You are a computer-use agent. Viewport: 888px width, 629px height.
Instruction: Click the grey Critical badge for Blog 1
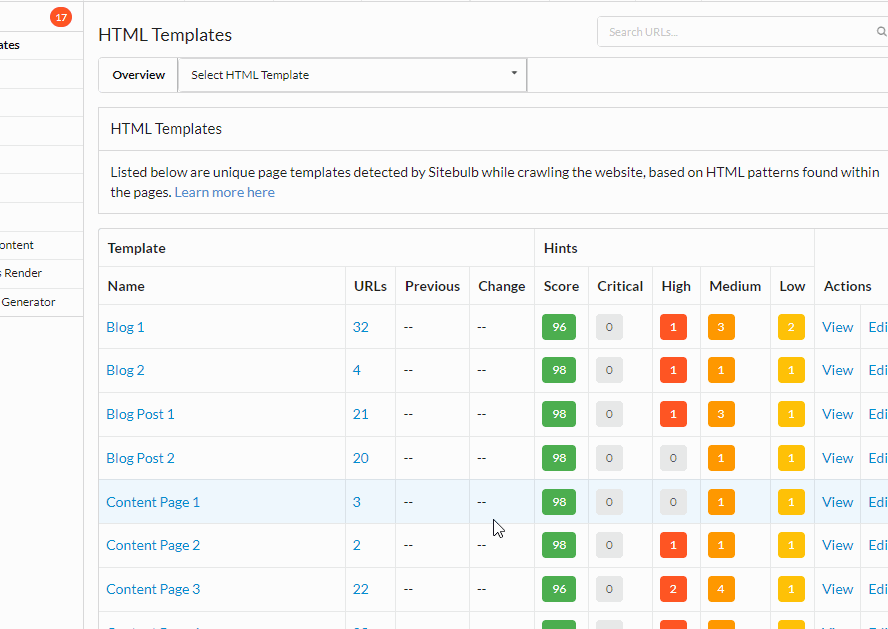[609, 327]
